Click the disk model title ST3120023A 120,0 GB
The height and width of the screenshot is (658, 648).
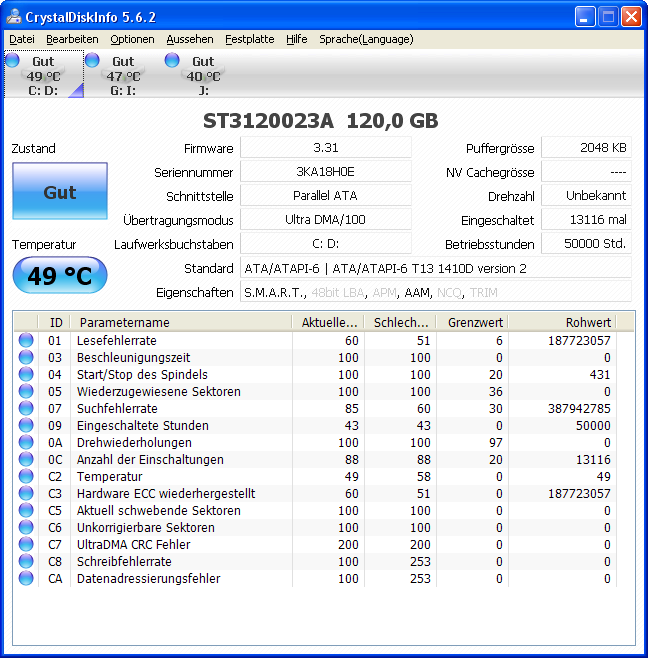coord(321,121)
